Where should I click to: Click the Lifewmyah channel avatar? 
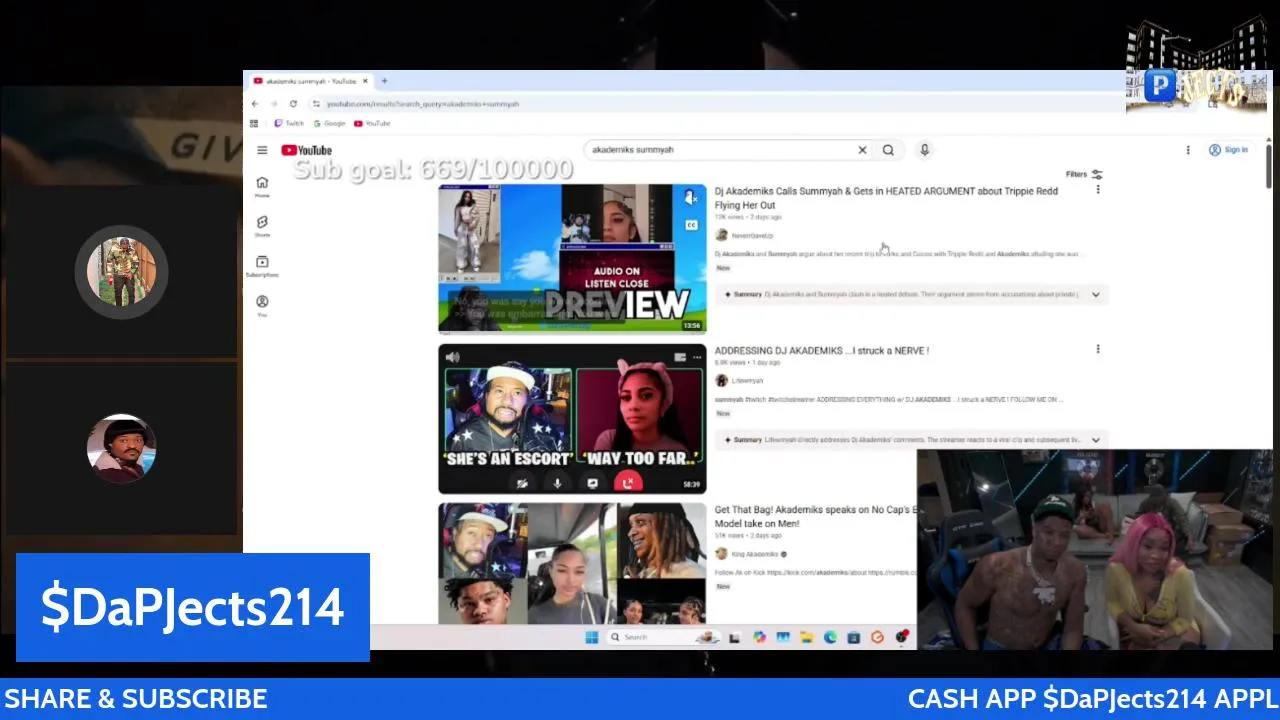coord(721,380)
